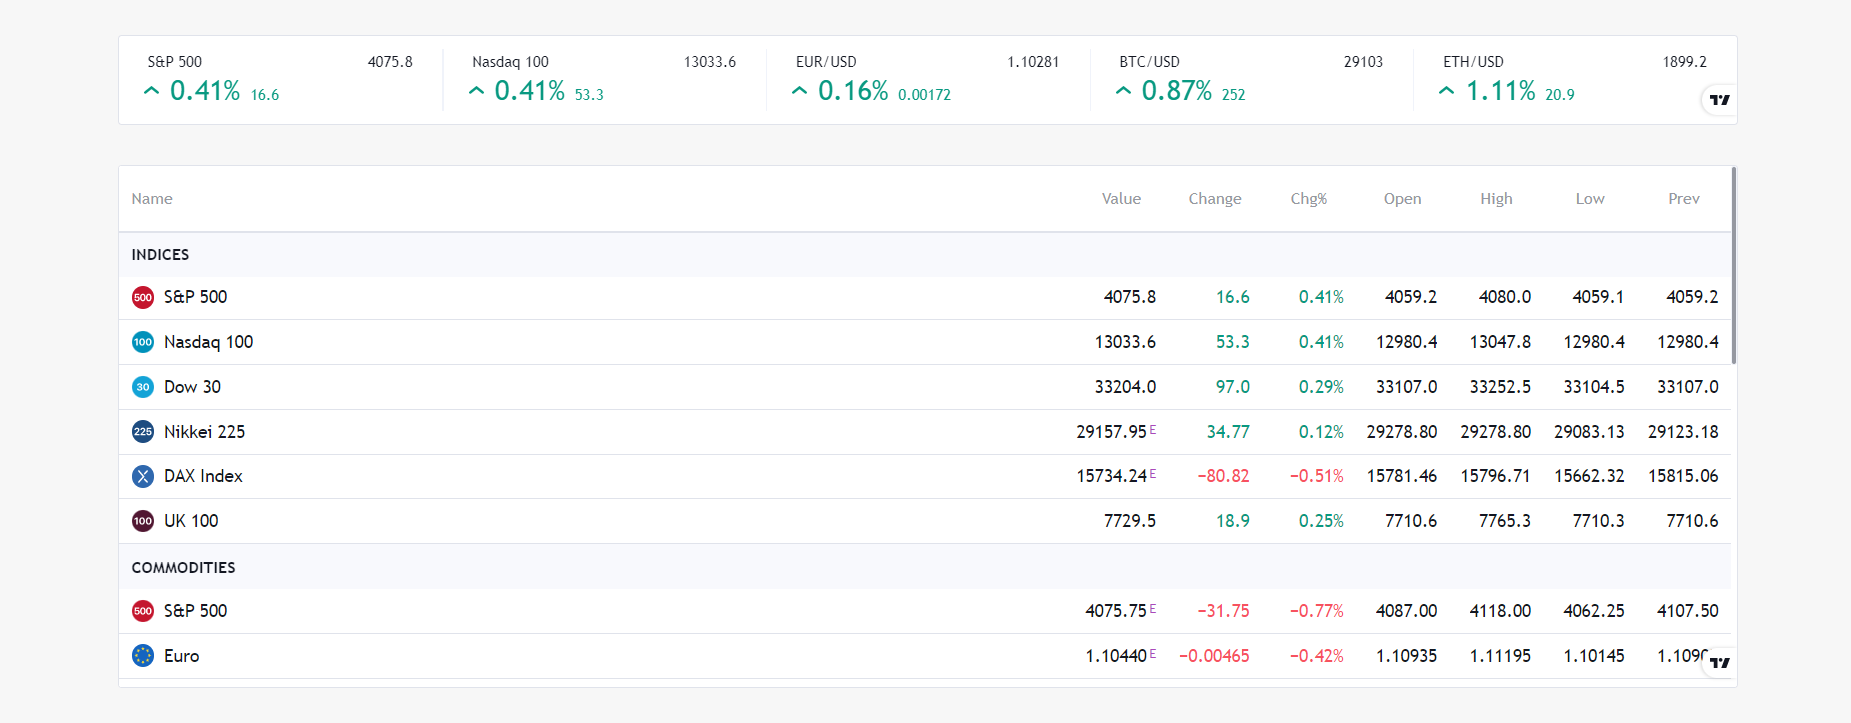Click EUR/USD price 1.10281 in ticker
The image size is (1851, 723).
tap(1033, 62)
